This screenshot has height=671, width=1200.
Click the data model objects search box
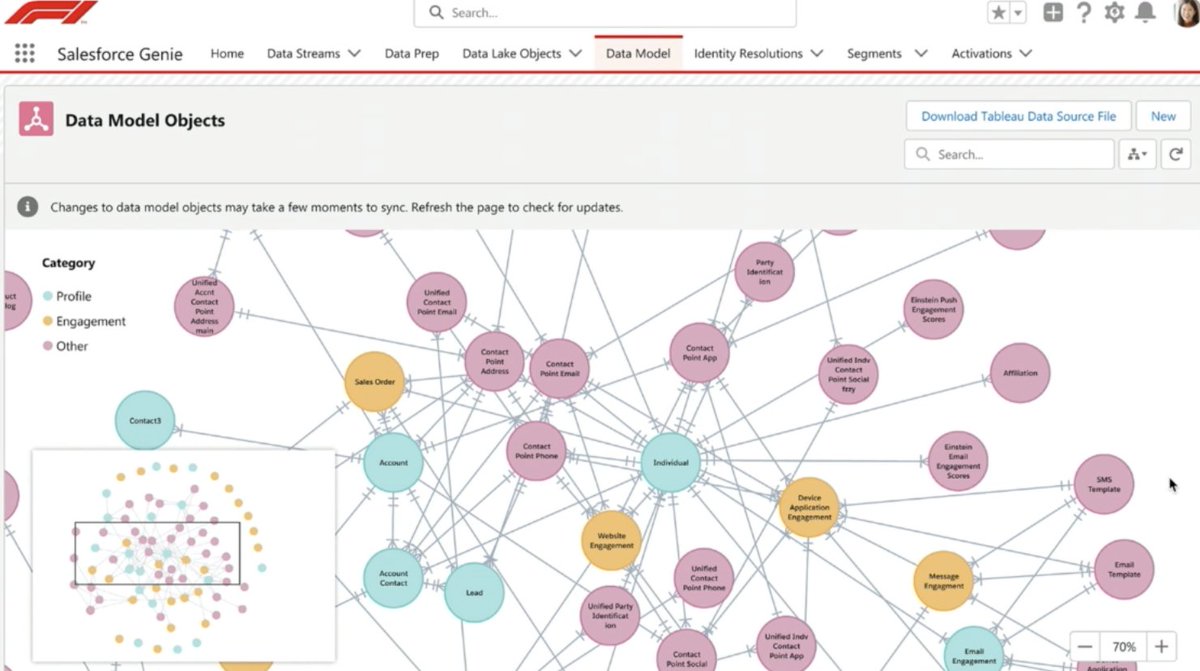point(1009,154)
